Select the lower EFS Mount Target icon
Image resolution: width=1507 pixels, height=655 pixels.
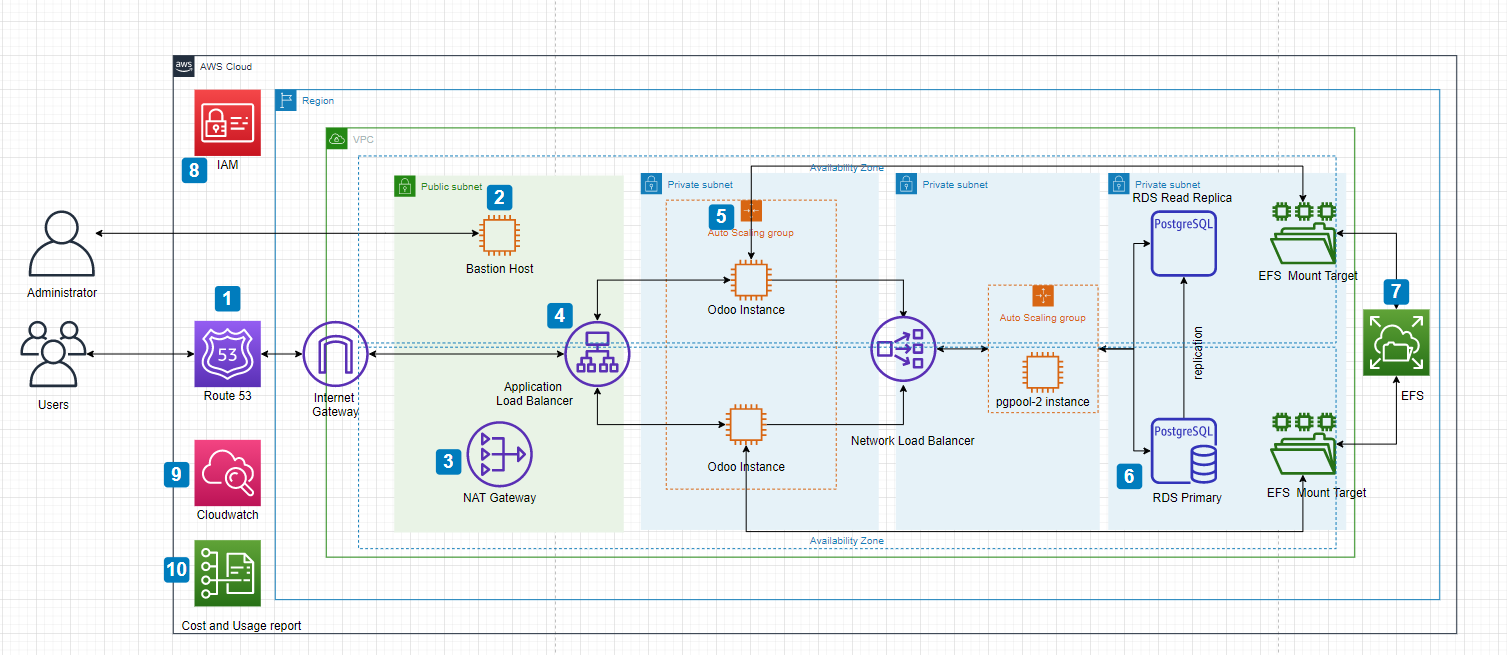pyautogui.click(x=1304, y=444)
